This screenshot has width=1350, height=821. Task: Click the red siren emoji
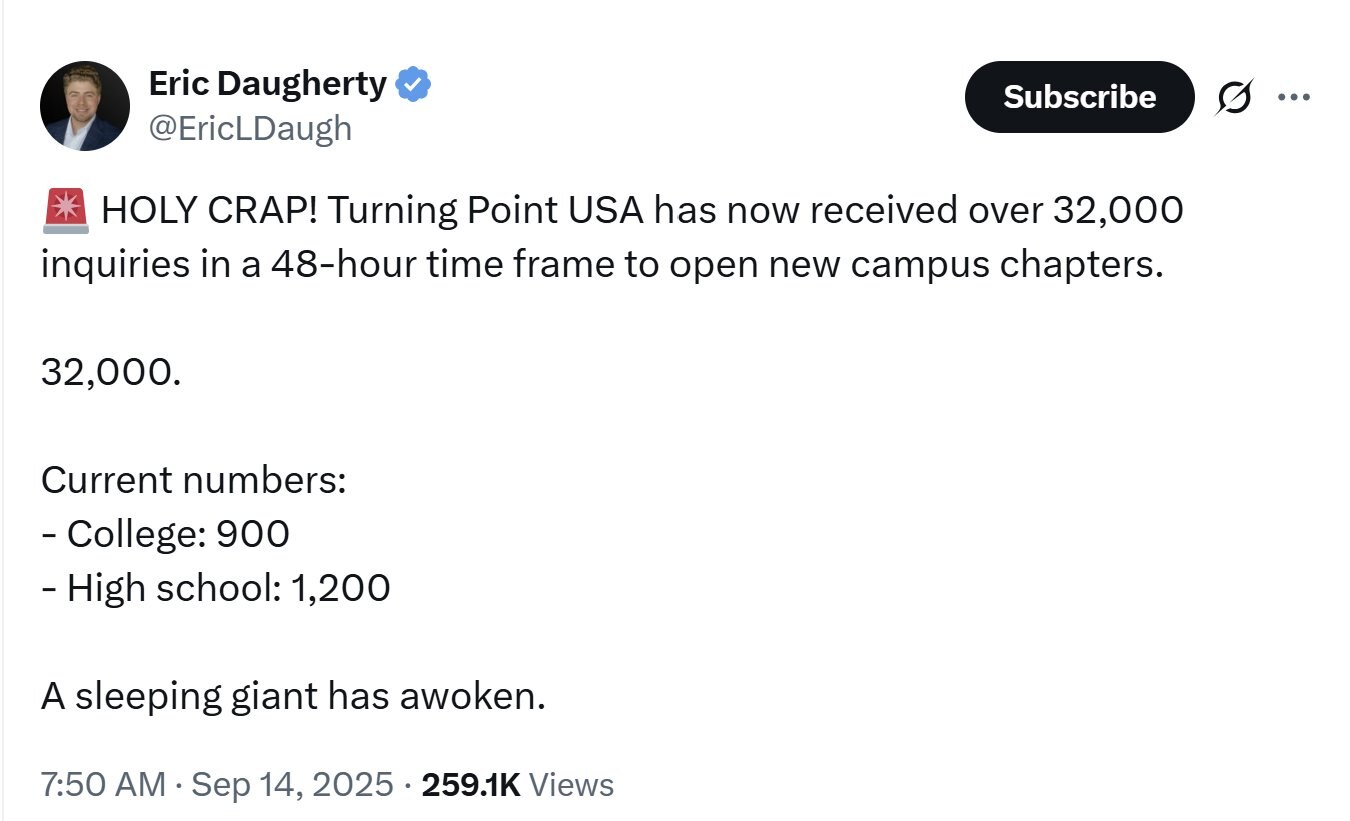coord(66,211)
